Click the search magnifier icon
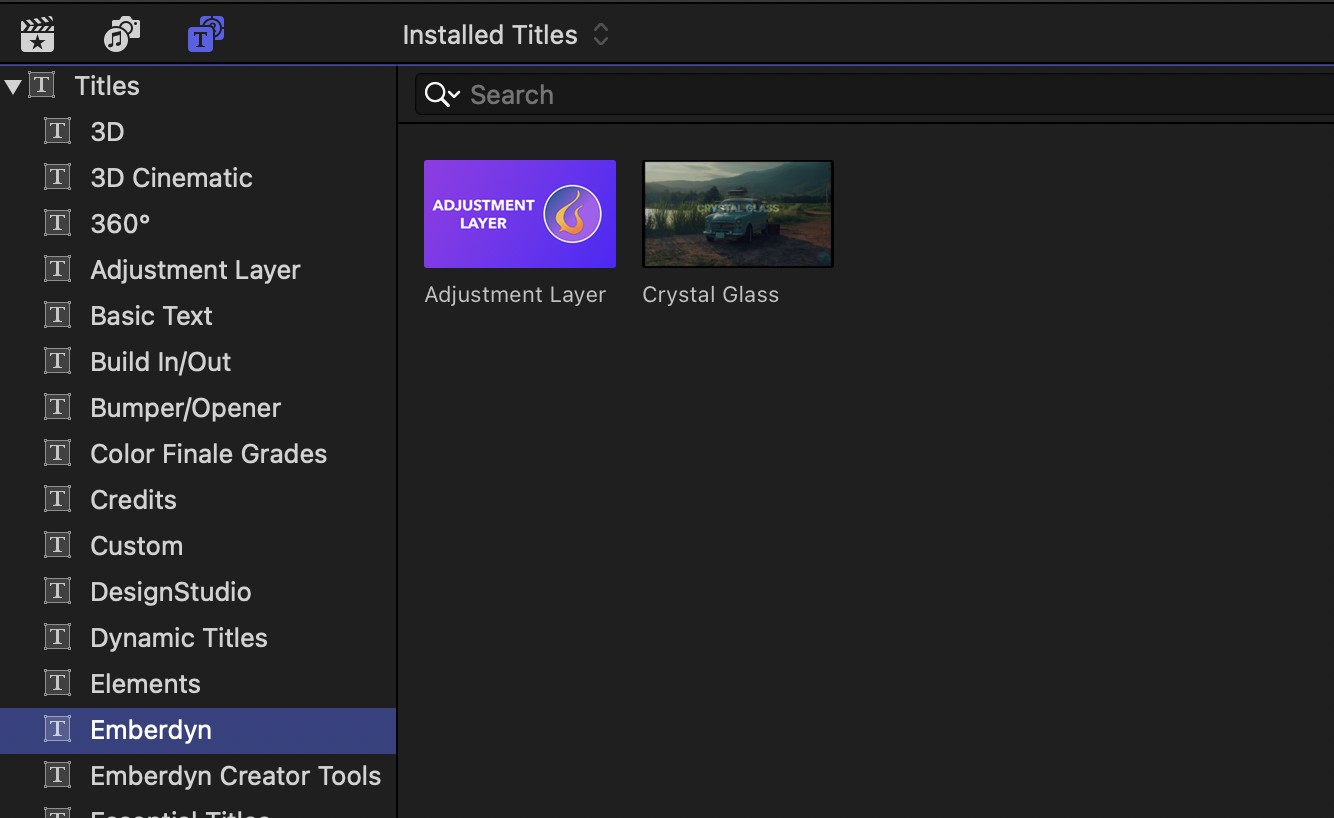 point(436,95)
